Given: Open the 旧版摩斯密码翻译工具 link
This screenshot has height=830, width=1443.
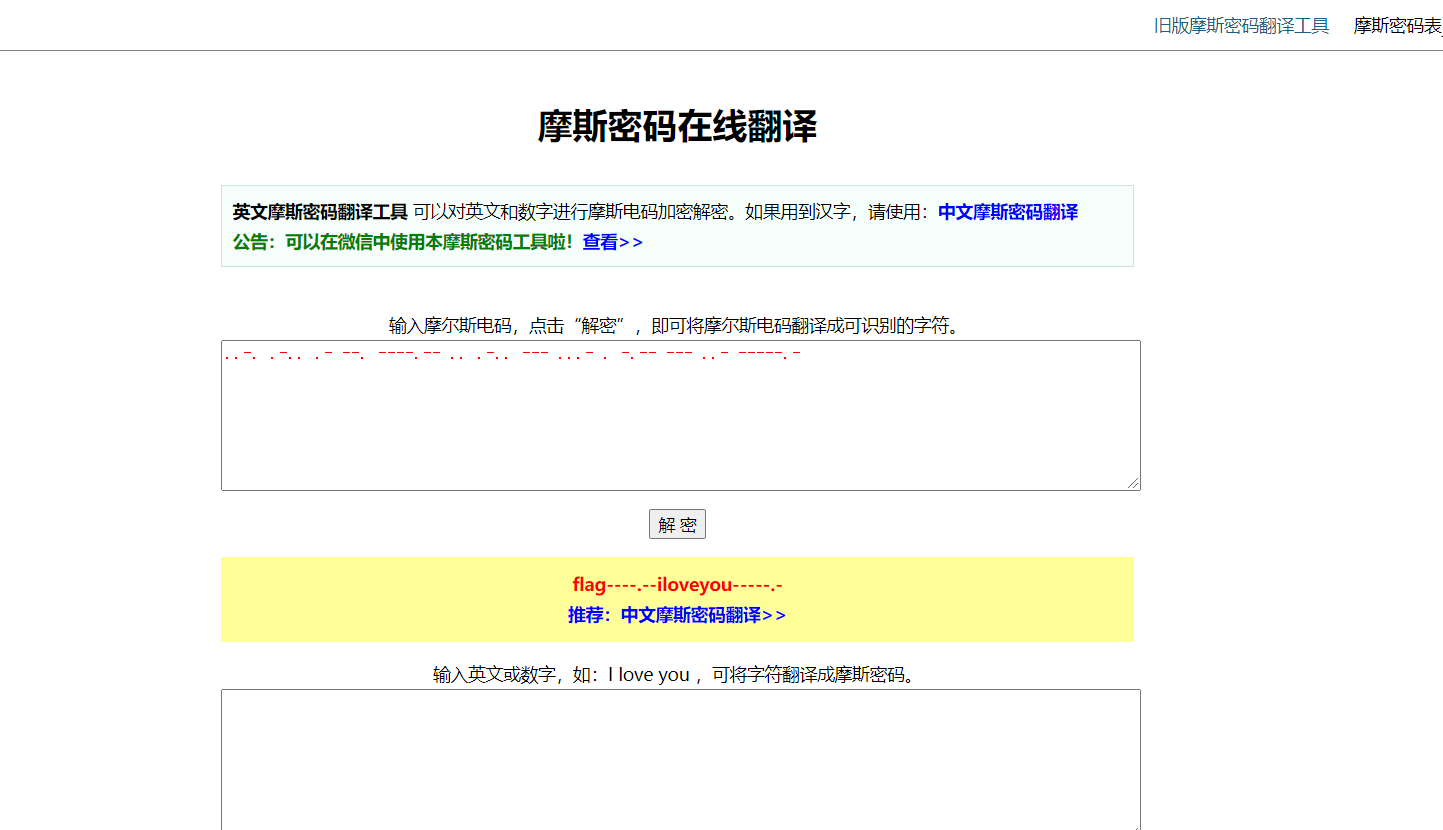Looking at the screenshot, I should point(1241,26).
